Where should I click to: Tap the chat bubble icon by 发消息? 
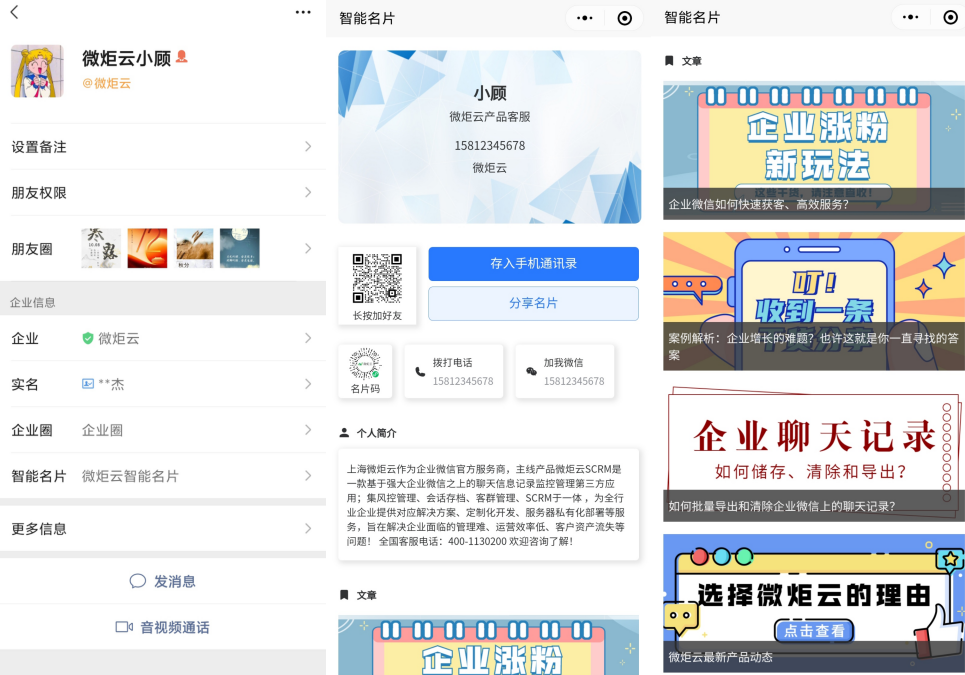(x=138, y=581)
